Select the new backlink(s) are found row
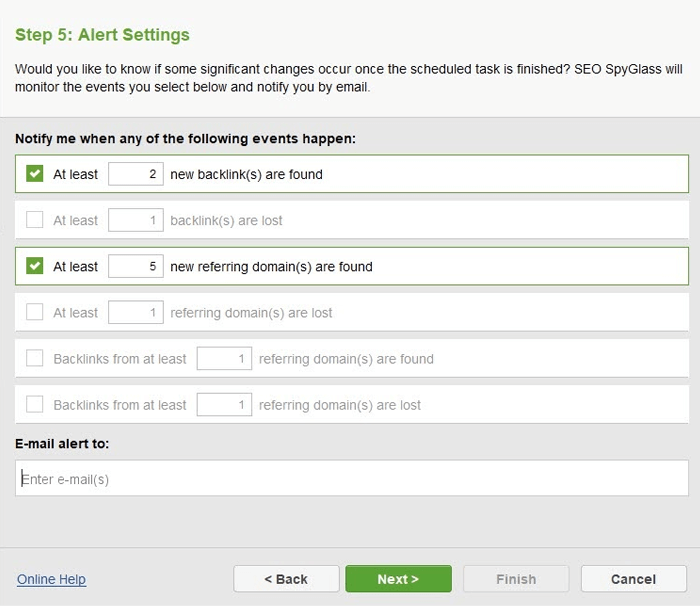The height and width of the screenshot is (606, 700). tap(352, 174)
